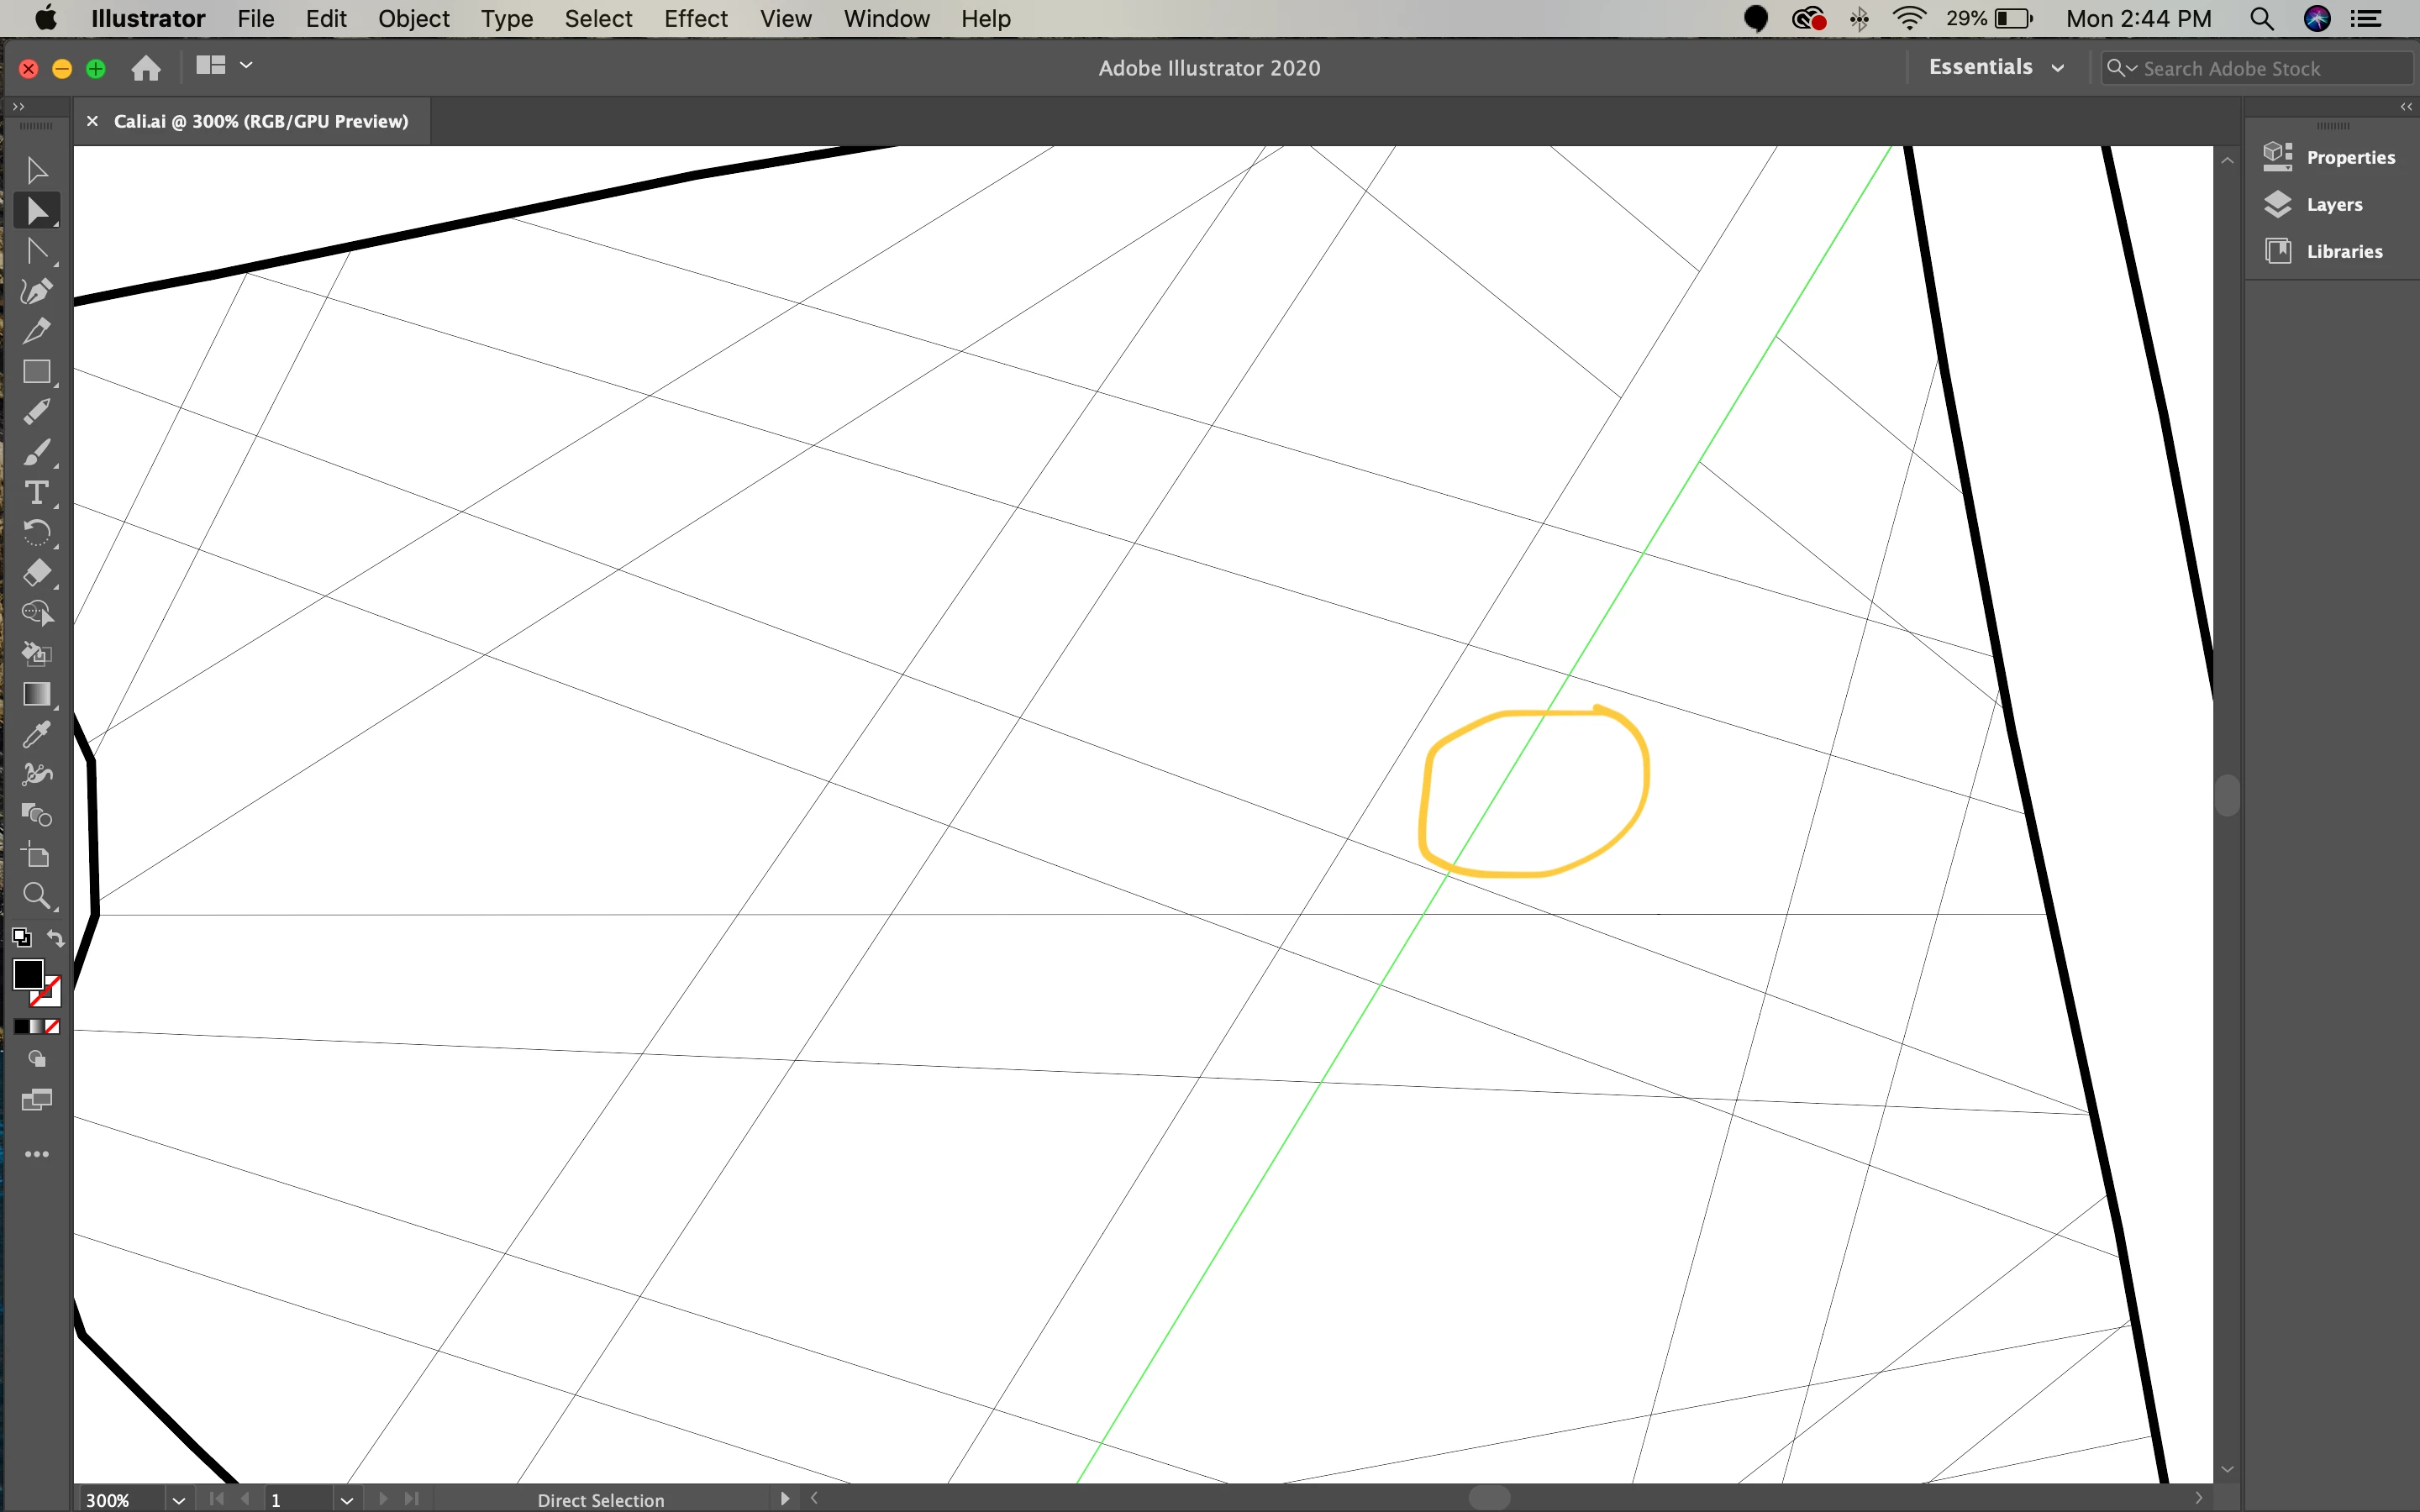Select the Rectangle tool
The image size is (2420, 1512).
[x=37, y=372]
